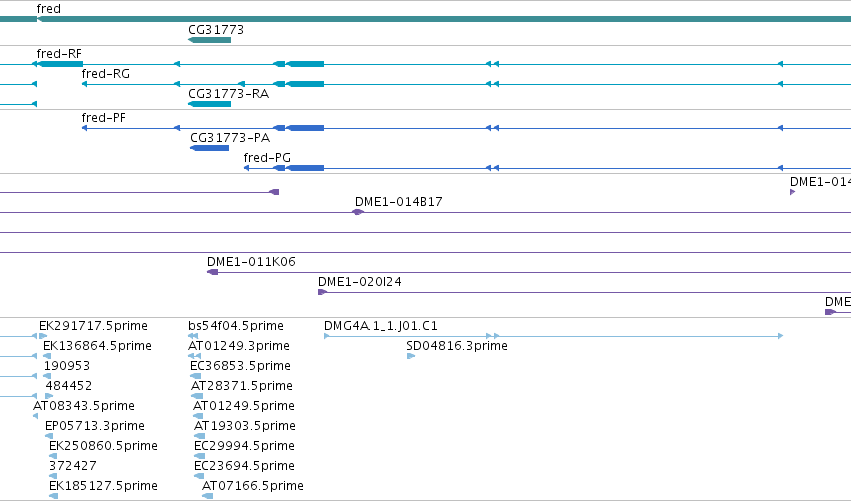Select the CG31773 gene bar

[x=209, y=40]
